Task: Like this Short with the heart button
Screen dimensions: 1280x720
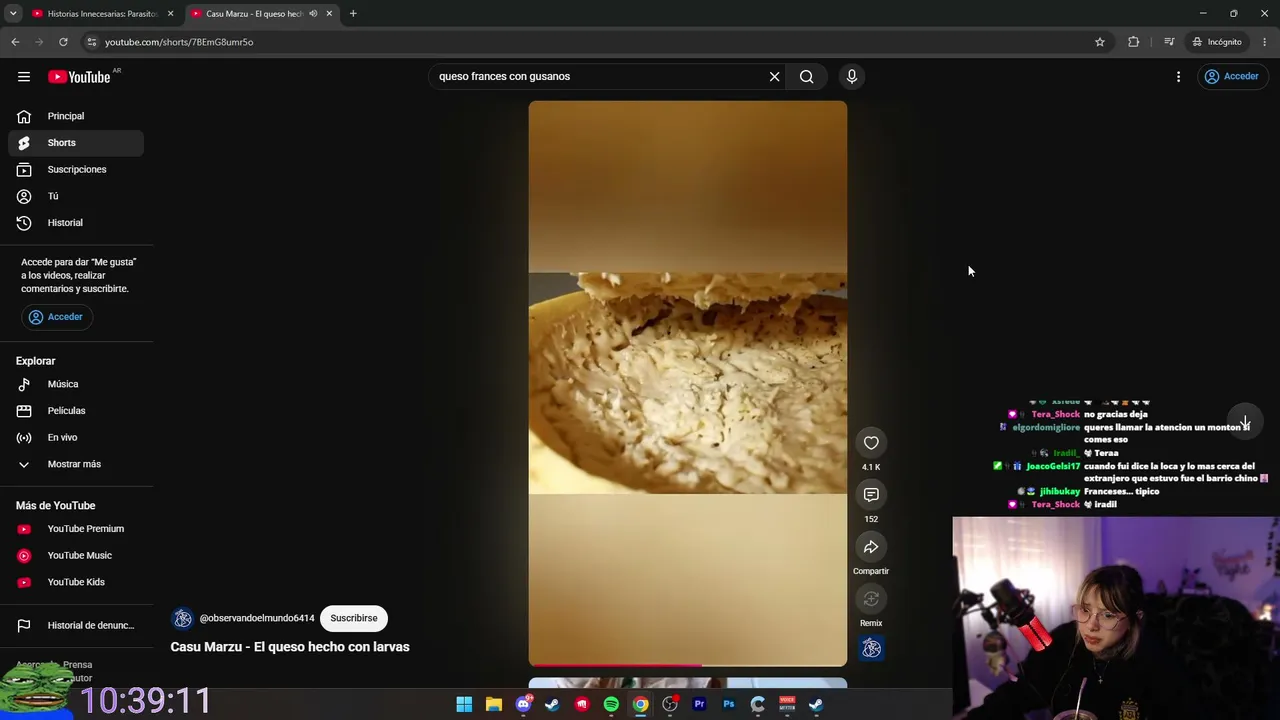Action: point(871,443)
